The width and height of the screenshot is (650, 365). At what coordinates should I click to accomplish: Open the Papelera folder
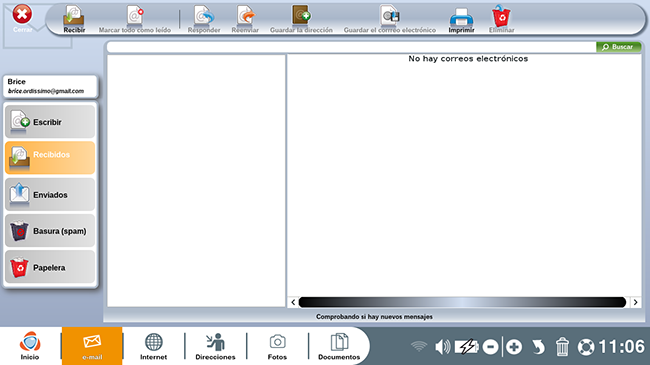[50, 267]
